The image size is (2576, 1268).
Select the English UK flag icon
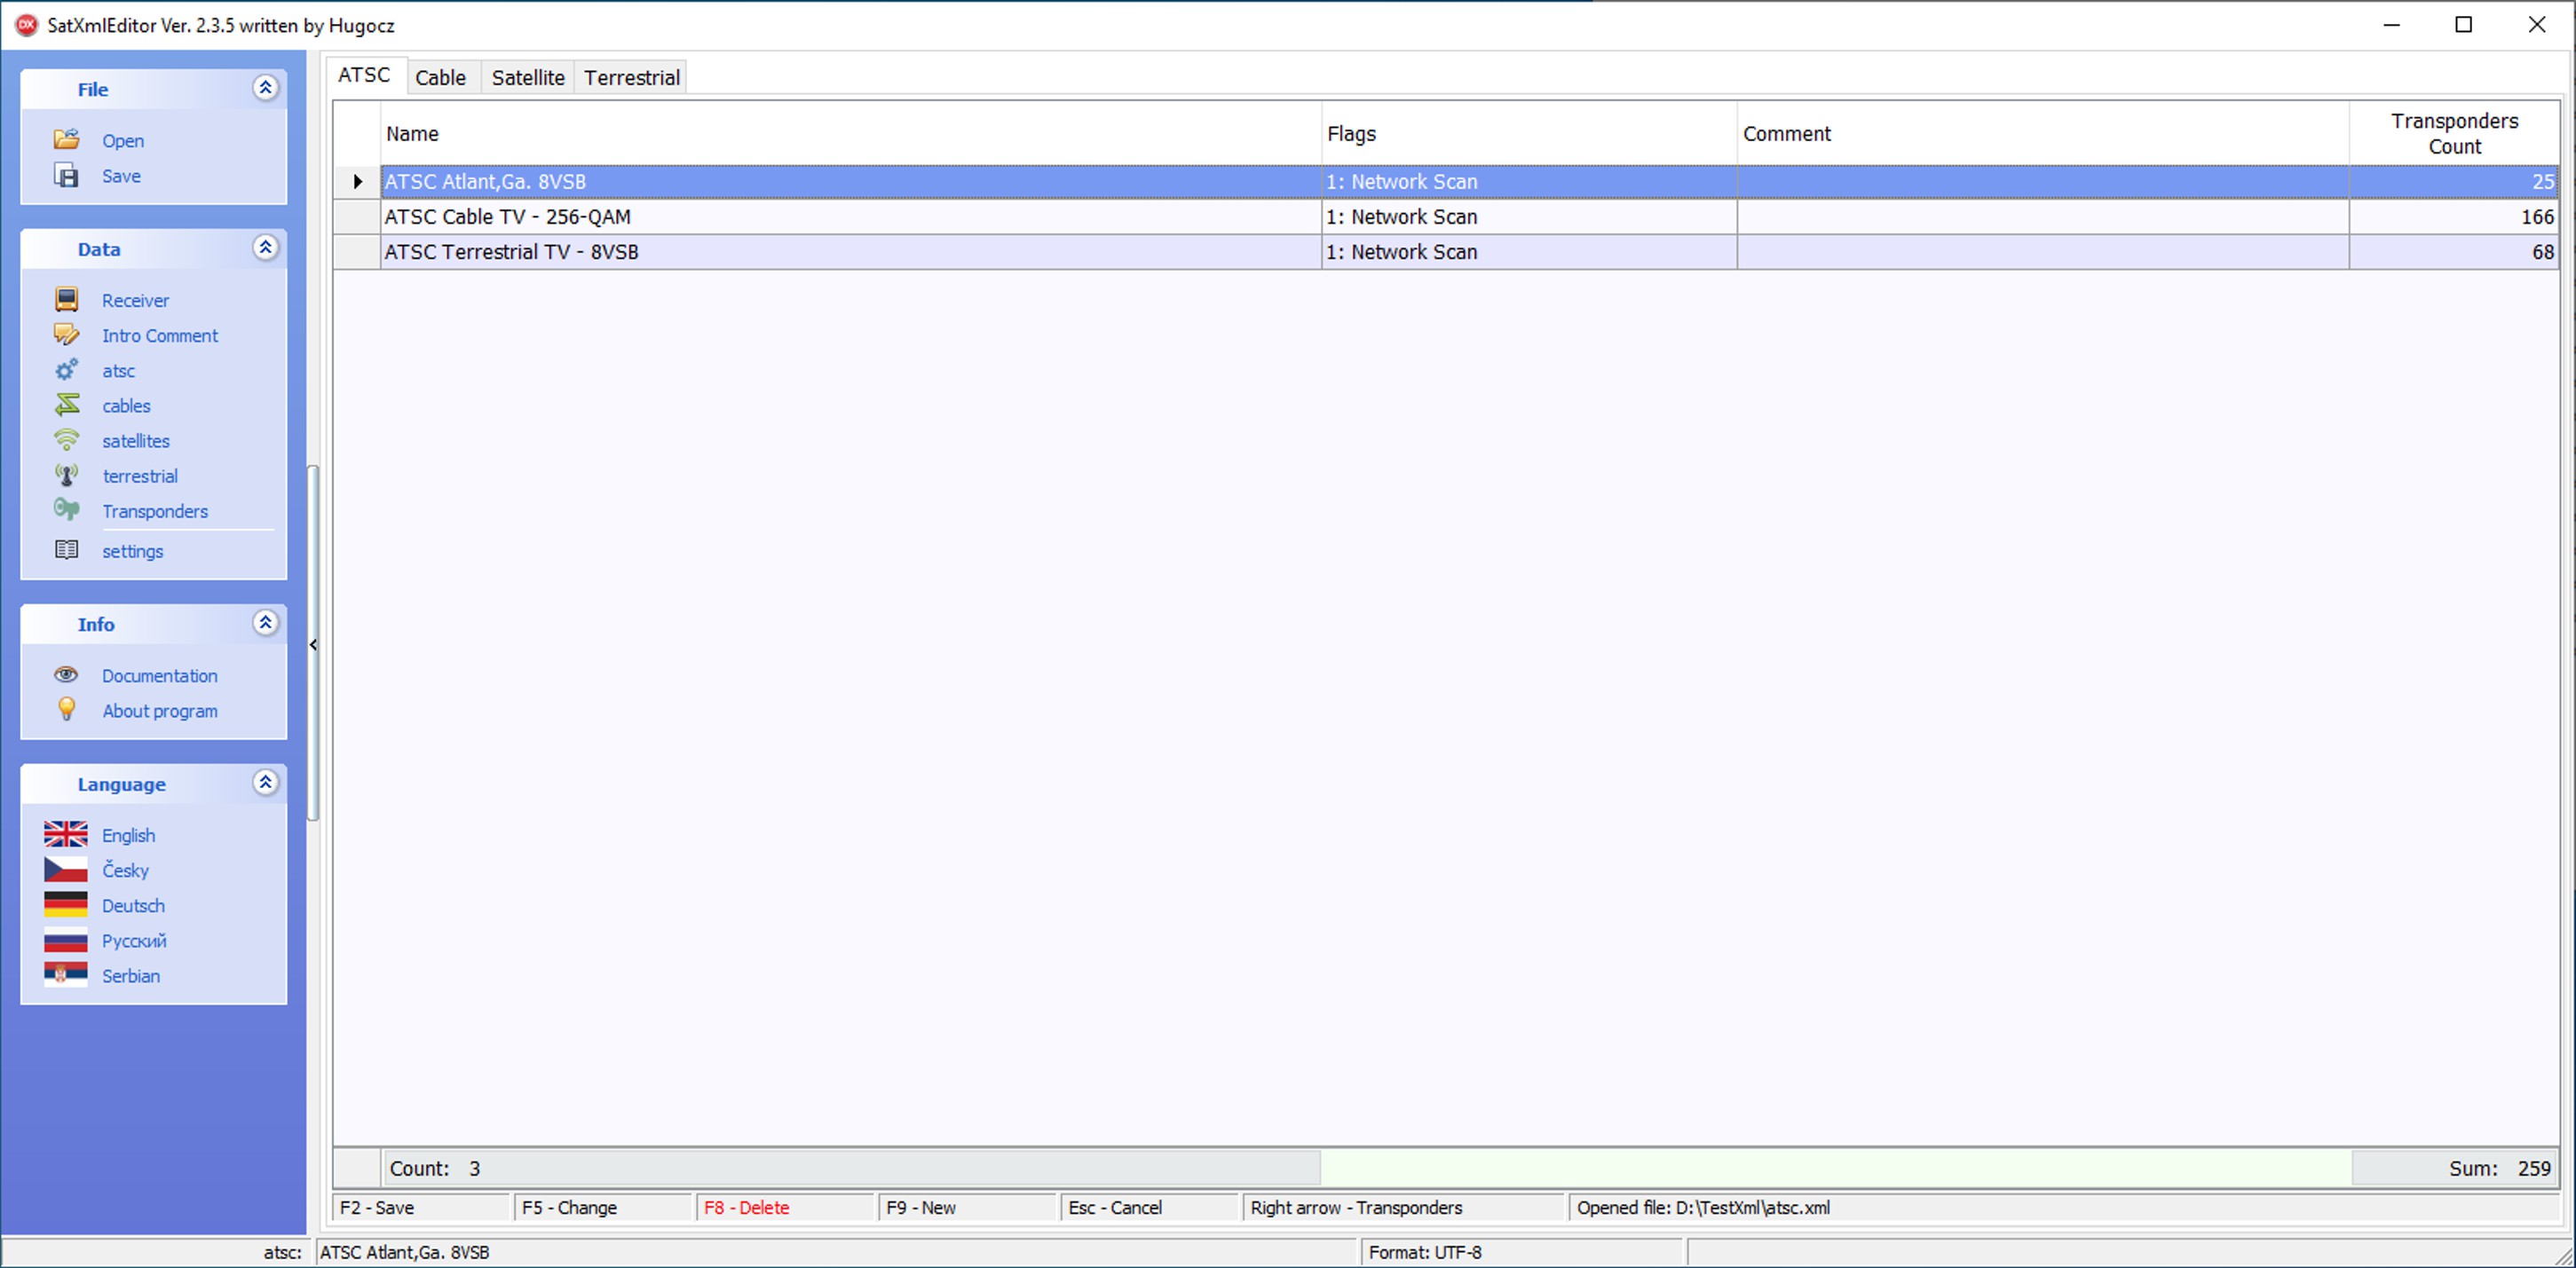(x=66, y=834)
